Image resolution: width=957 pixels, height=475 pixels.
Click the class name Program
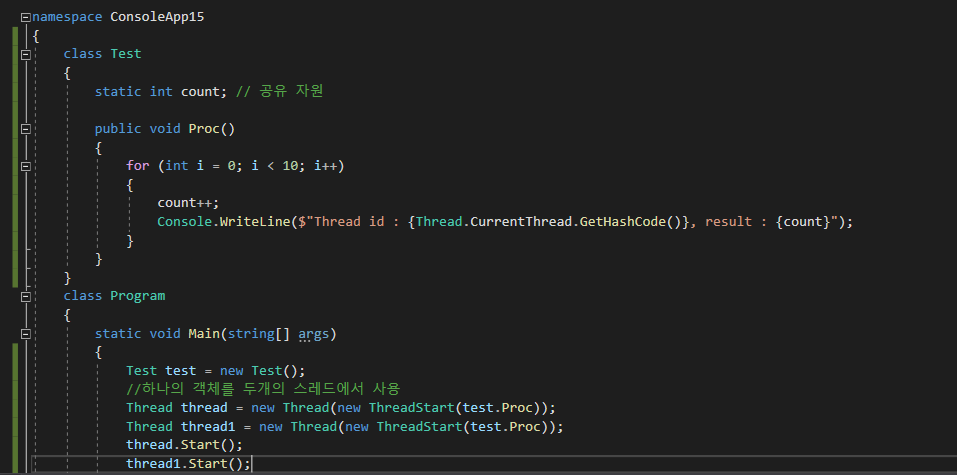pos(137,296)
